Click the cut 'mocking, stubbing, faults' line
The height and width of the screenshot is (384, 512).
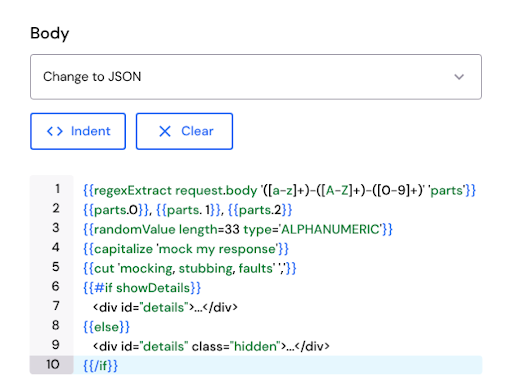pos(189,268)
